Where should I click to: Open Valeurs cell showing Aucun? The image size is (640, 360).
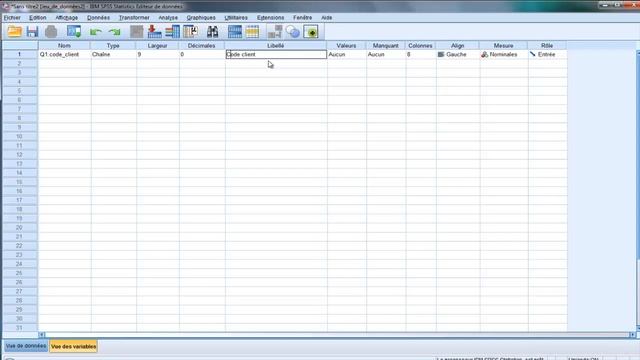347,54
